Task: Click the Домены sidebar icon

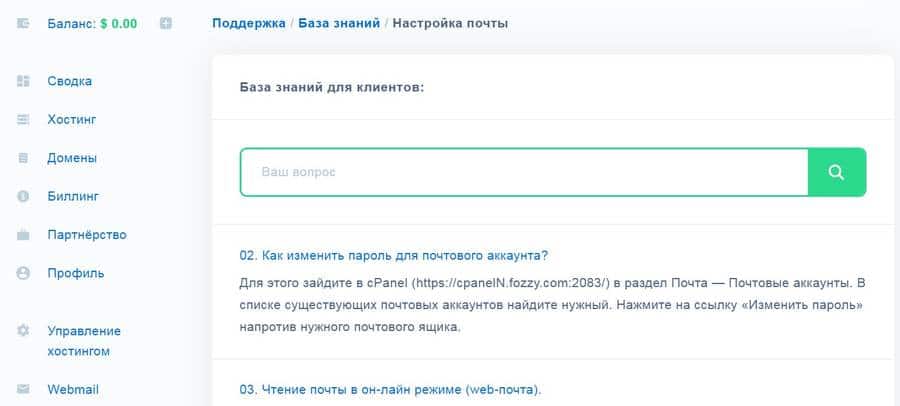Action: pos(23,158)
